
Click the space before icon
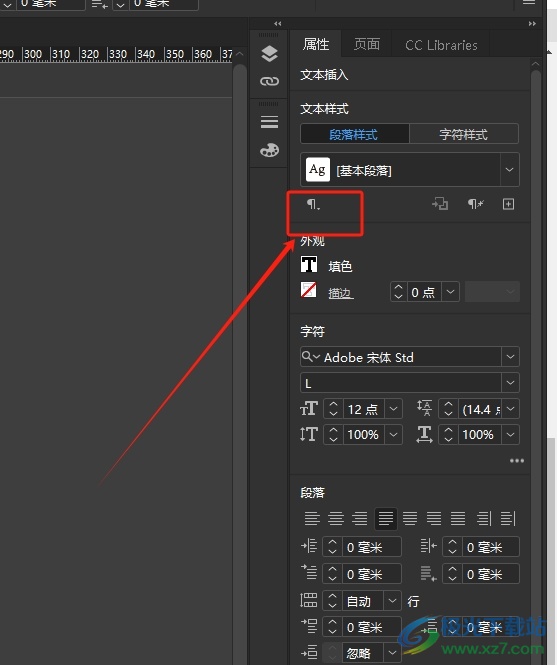pyautogui.click(x=309, y=626)
